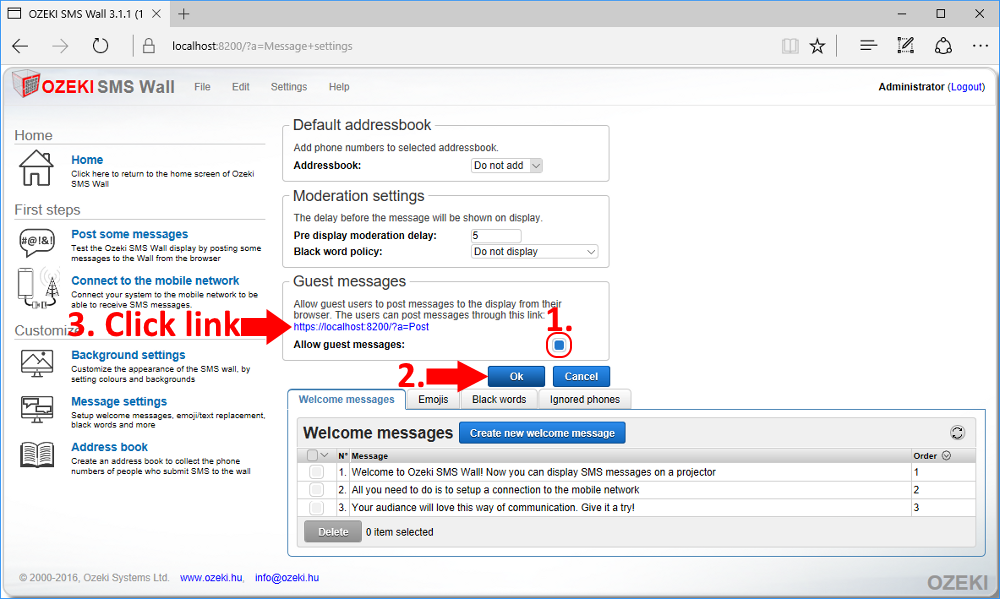Click the mobile network antenna icon
This screenshot has height=599, width=1000.
[40, 288]
